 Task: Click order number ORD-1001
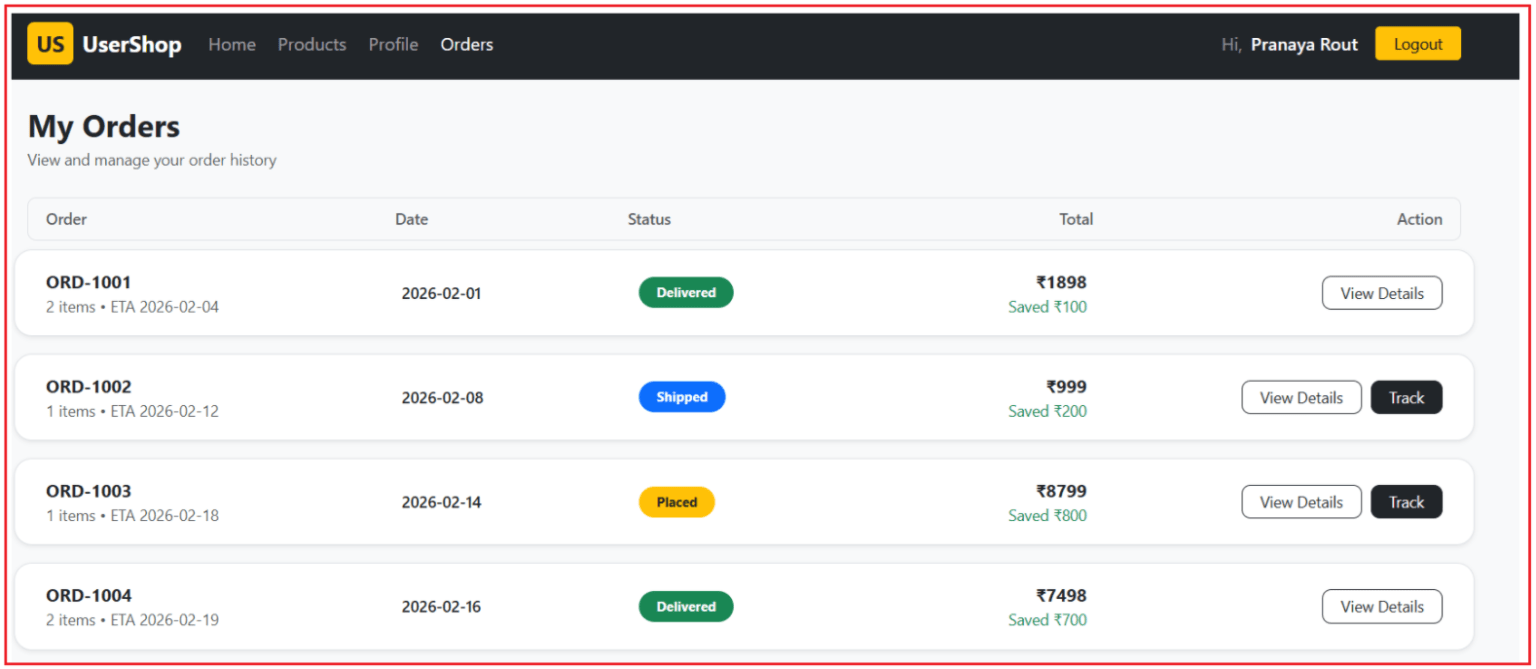pyautogui.click(x=89, y=282)
